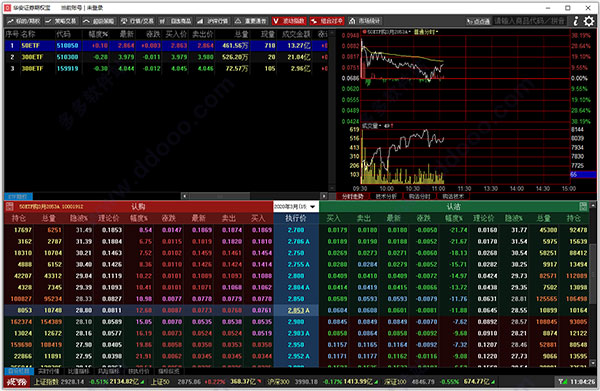This screenshot has height=391, width=600.
Task: Click toolbar button with warning triangle icon
Action: [x=250, y=21]
